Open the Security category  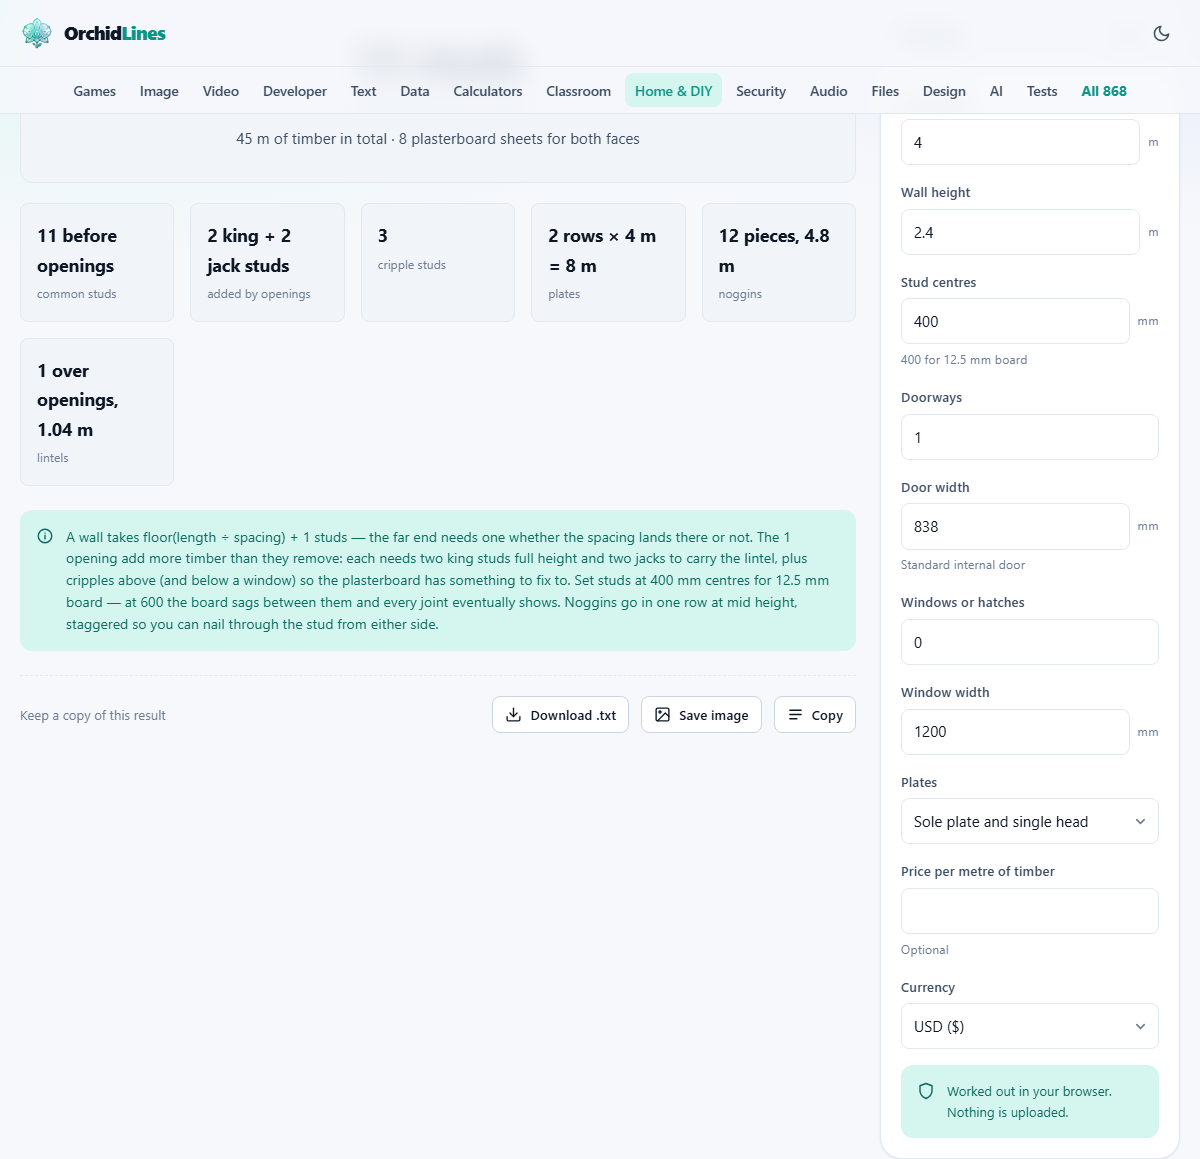761,91
